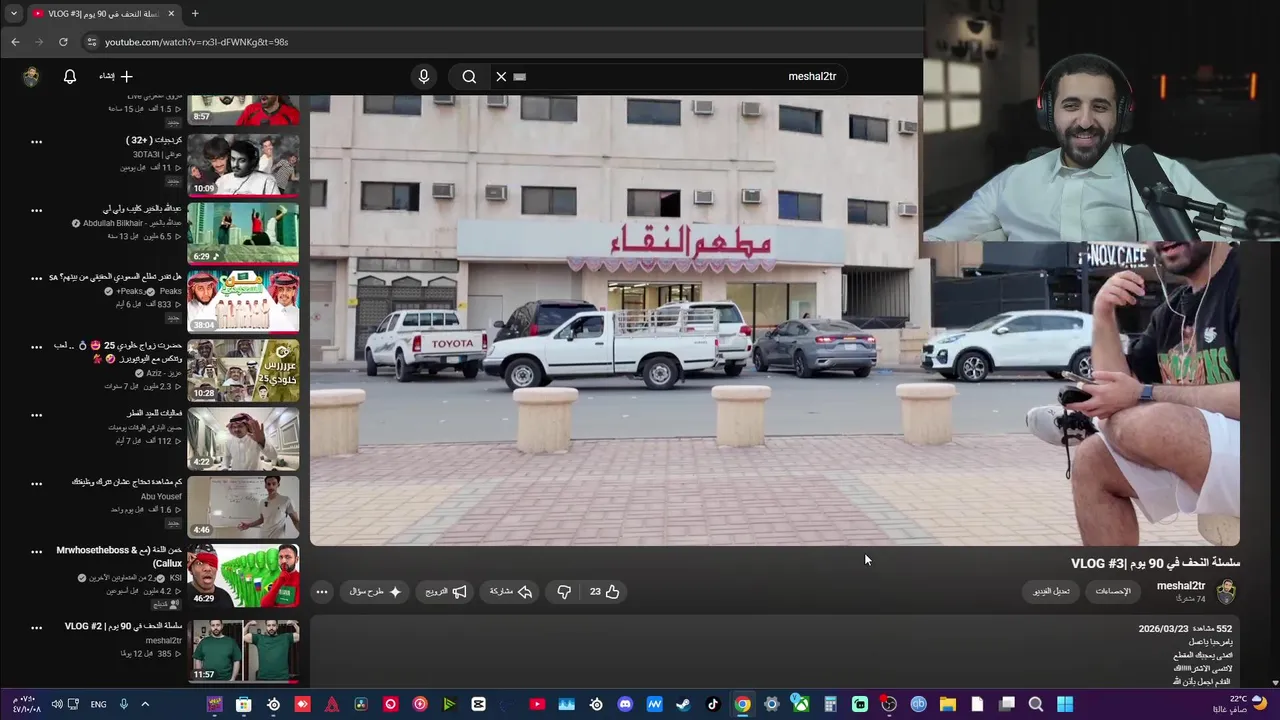Open options for the Peaks video
This screenshot has height=720, width=1280.
click(x=36, y=279)
